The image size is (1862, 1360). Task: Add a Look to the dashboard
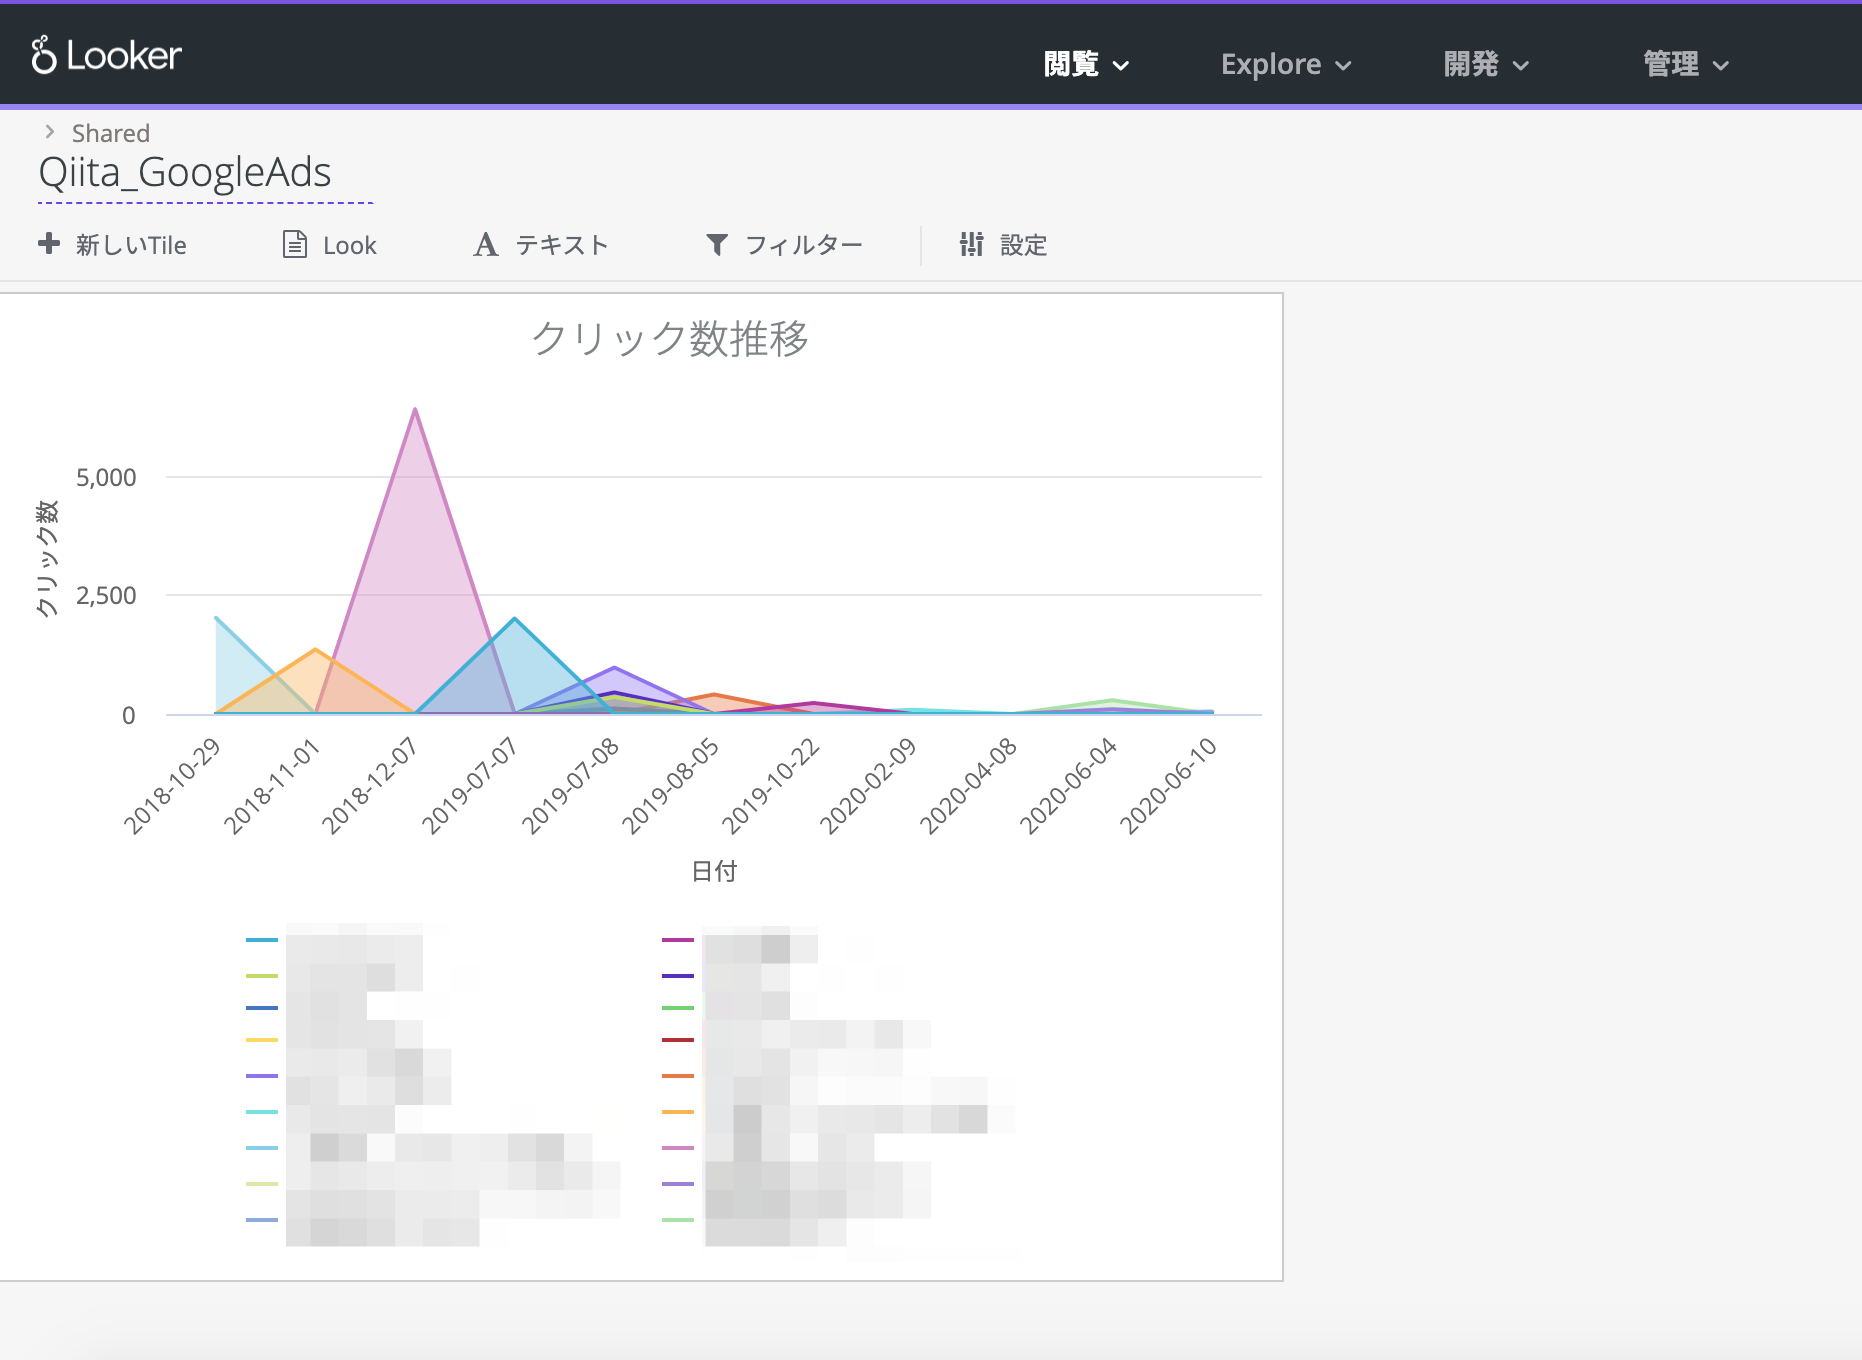point(330,244)
